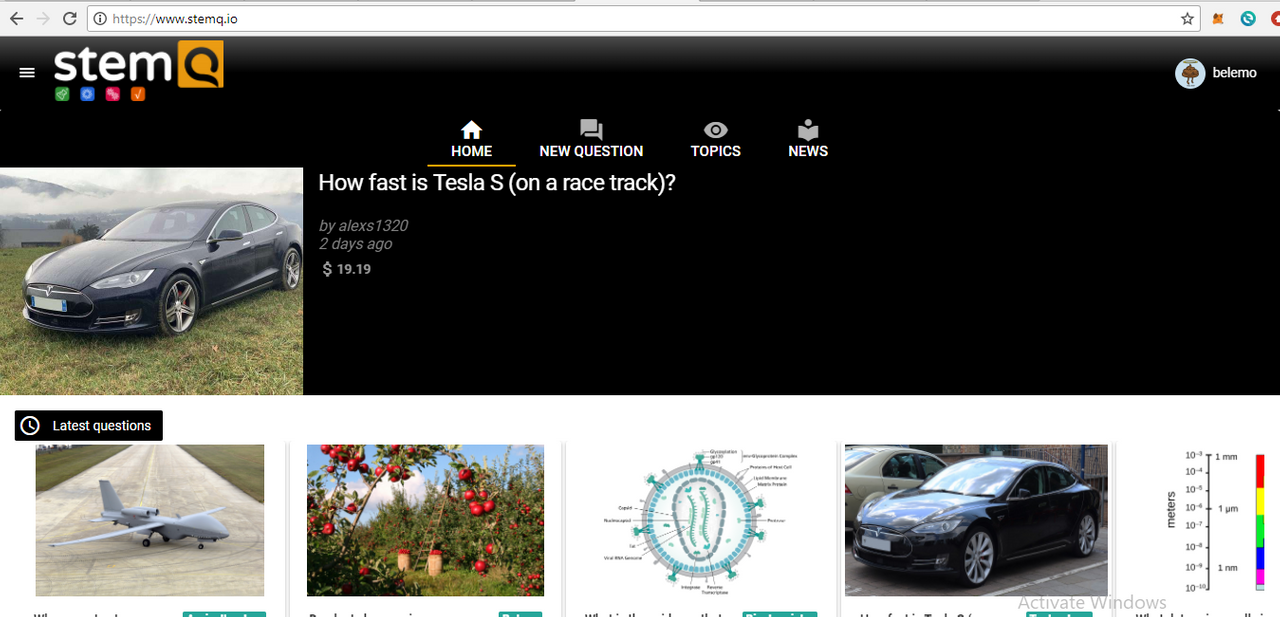Click the Latest questions label
Screen dimensions: 1280x617
[x=89, y=425]
